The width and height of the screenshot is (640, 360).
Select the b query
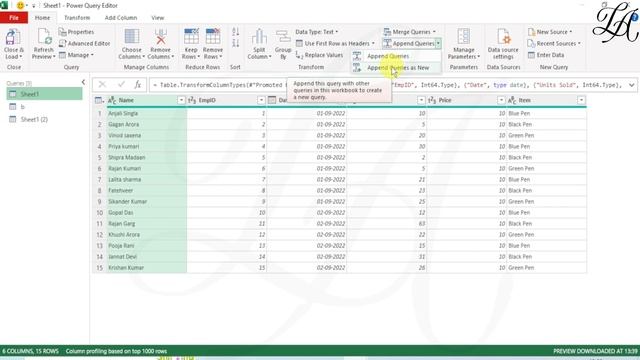[44, 107]
